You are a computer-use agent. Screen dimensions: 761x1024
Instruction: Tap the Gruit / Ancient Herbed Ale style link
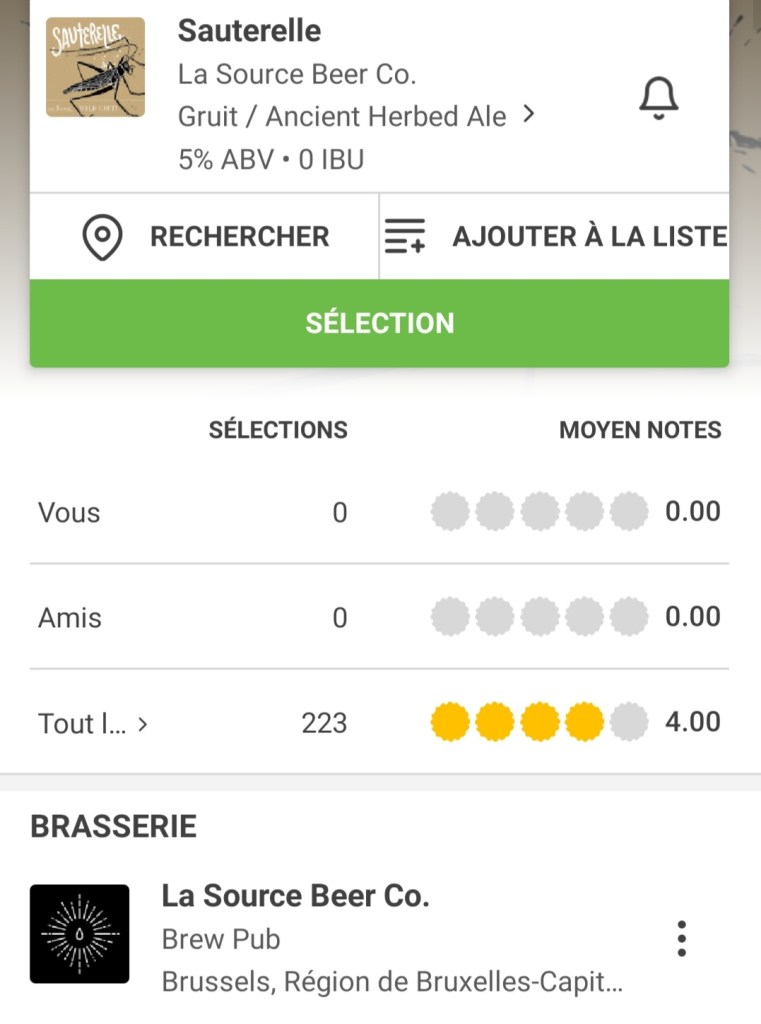coord(342,116)
